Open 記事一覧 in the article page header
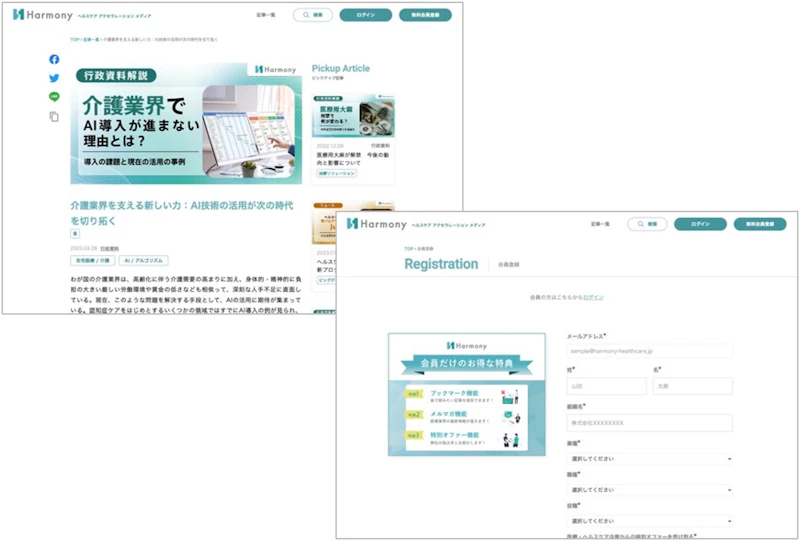The width and height of the screenshot is (800, 541). [266, 15]
